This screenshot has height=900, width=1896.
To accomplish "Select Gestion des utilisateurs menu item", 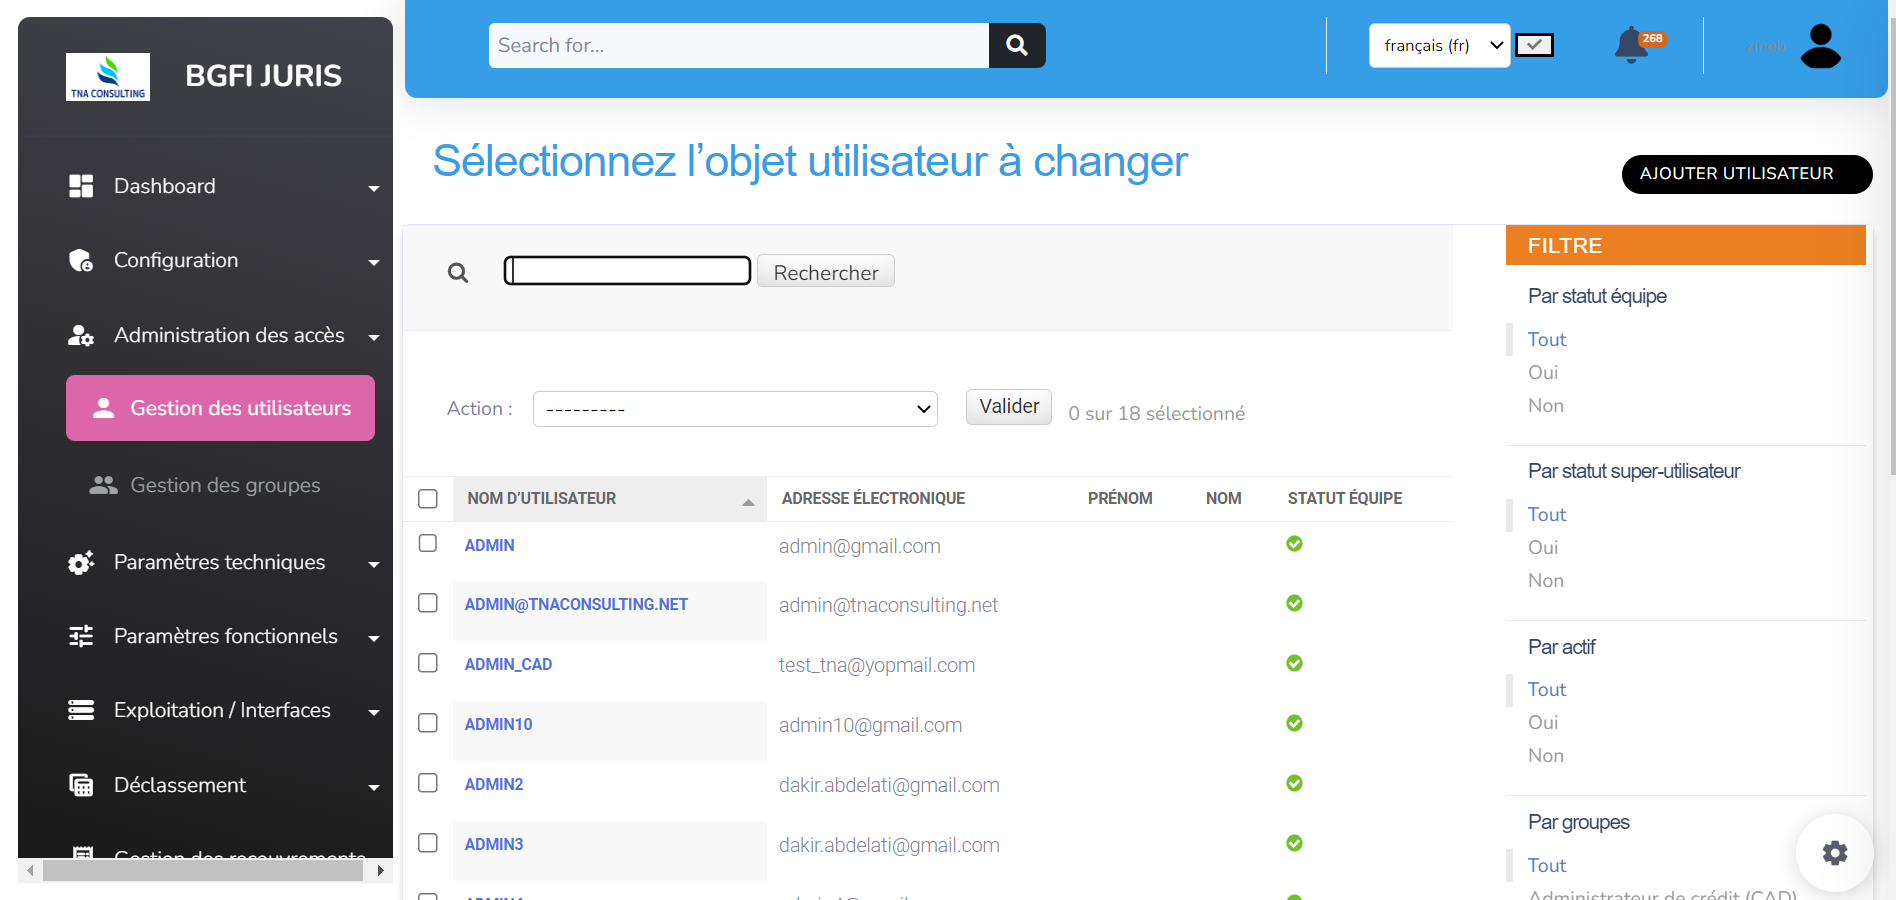I will pyautogui.click(x=220, y=408).
